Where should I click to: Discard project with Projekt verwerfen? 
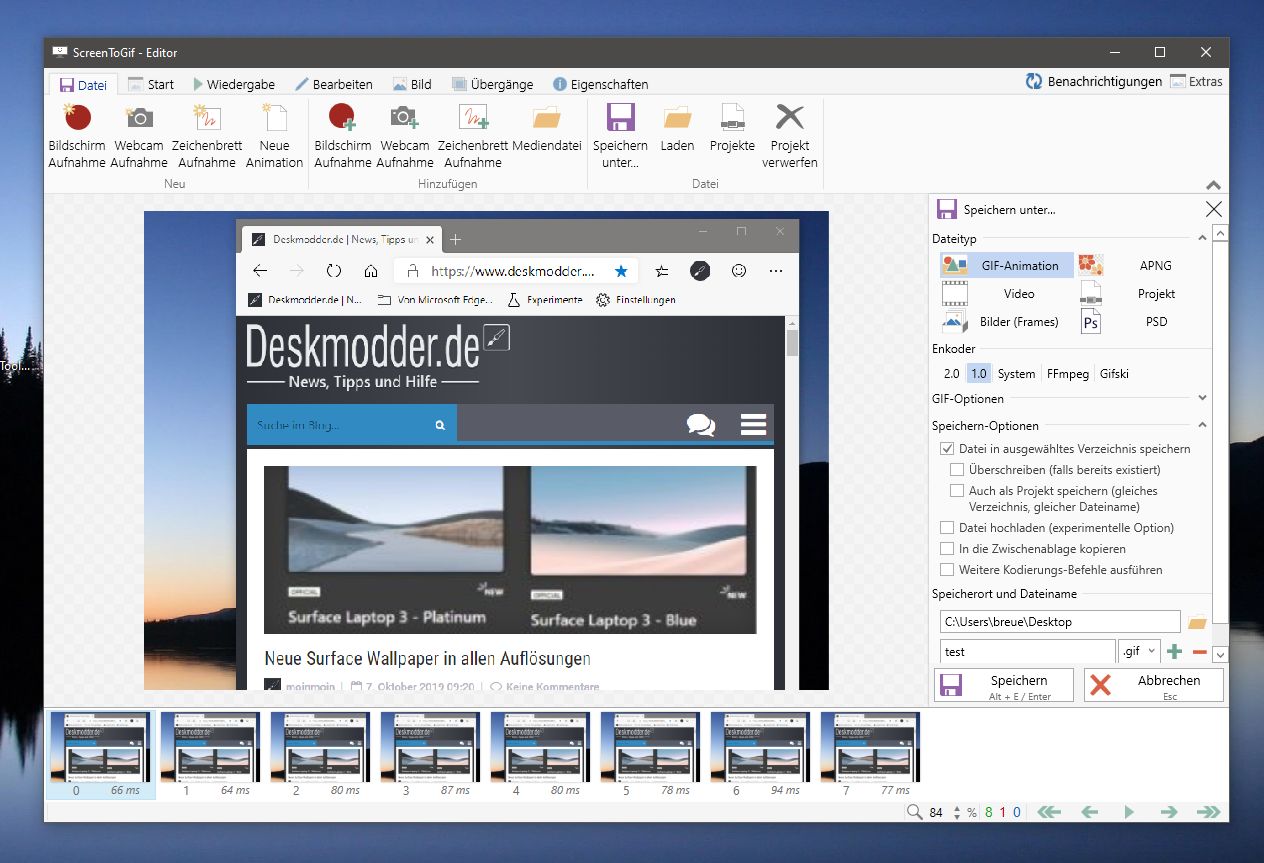[x=790, y=136]
